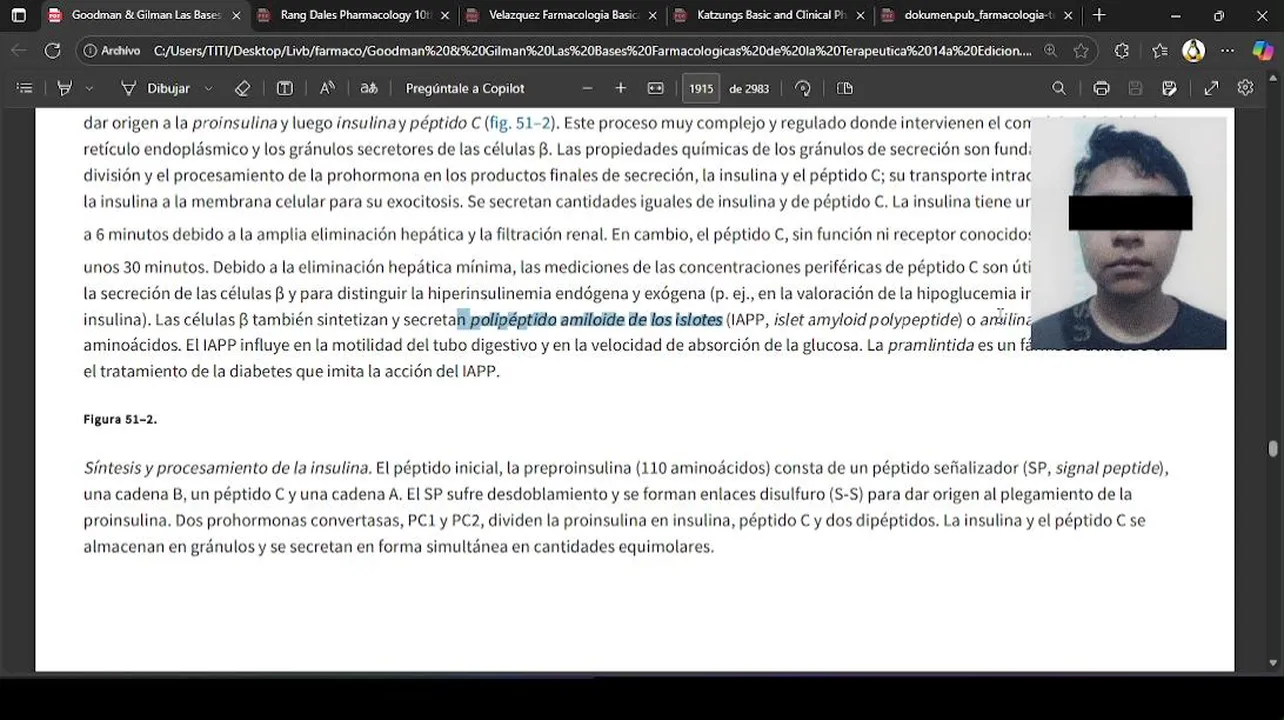The width and height of the screenshot is (1284, 720).
Task: Toggle PDF page view layout
Action: click(845, 88)
